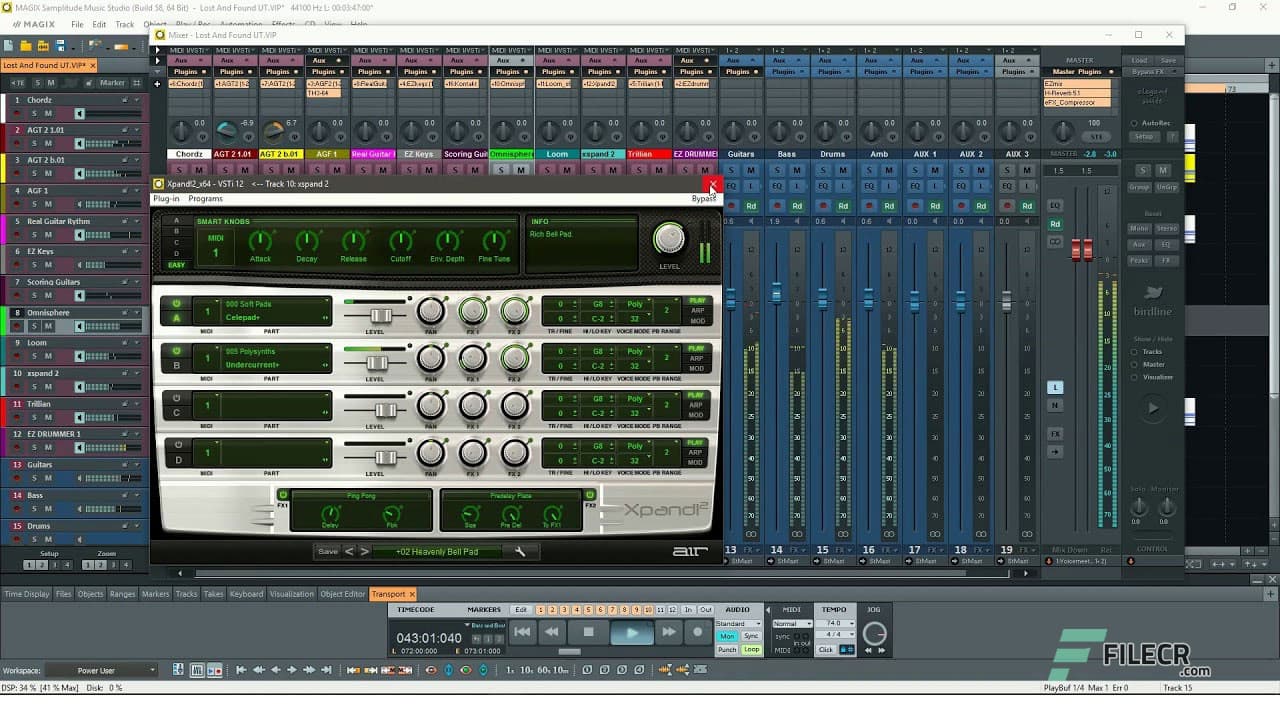Click the fast-forward icon in the Transport
The image size is (1280, 720).
pyautogui.click(x=667, y=631)
